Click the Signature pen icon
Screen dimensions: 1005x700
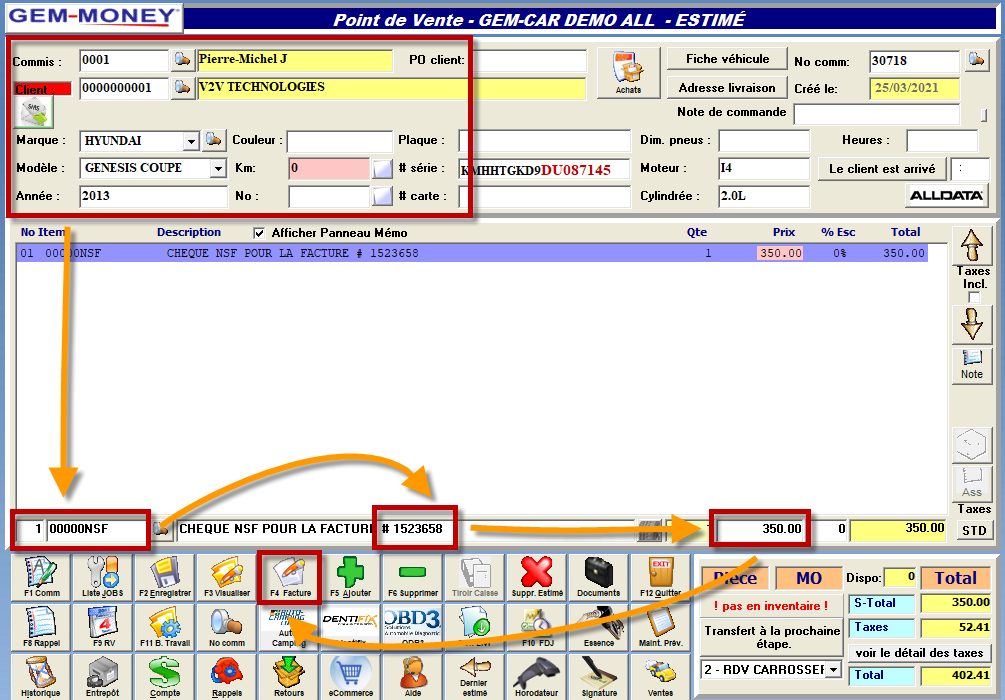(x=599, y=676)
